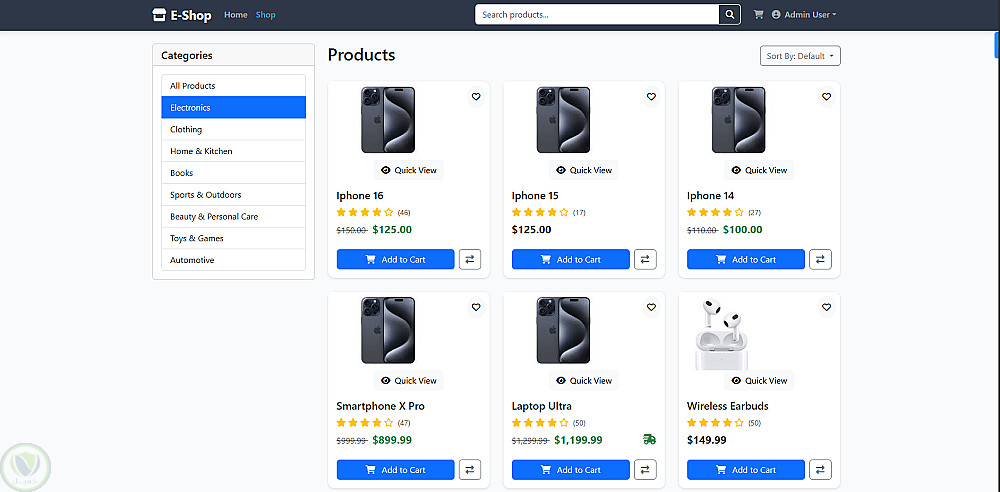This screenshot has height=492, width=1000.
Task: Click compare icon for Wireless Earbuds
Action: coord(820,469)
